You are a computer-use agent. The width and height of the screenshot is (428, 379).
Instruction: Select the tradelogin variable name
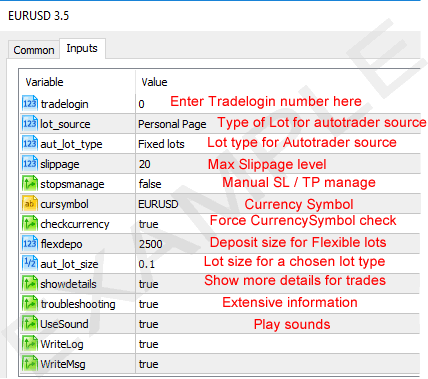tap(65, 104)
